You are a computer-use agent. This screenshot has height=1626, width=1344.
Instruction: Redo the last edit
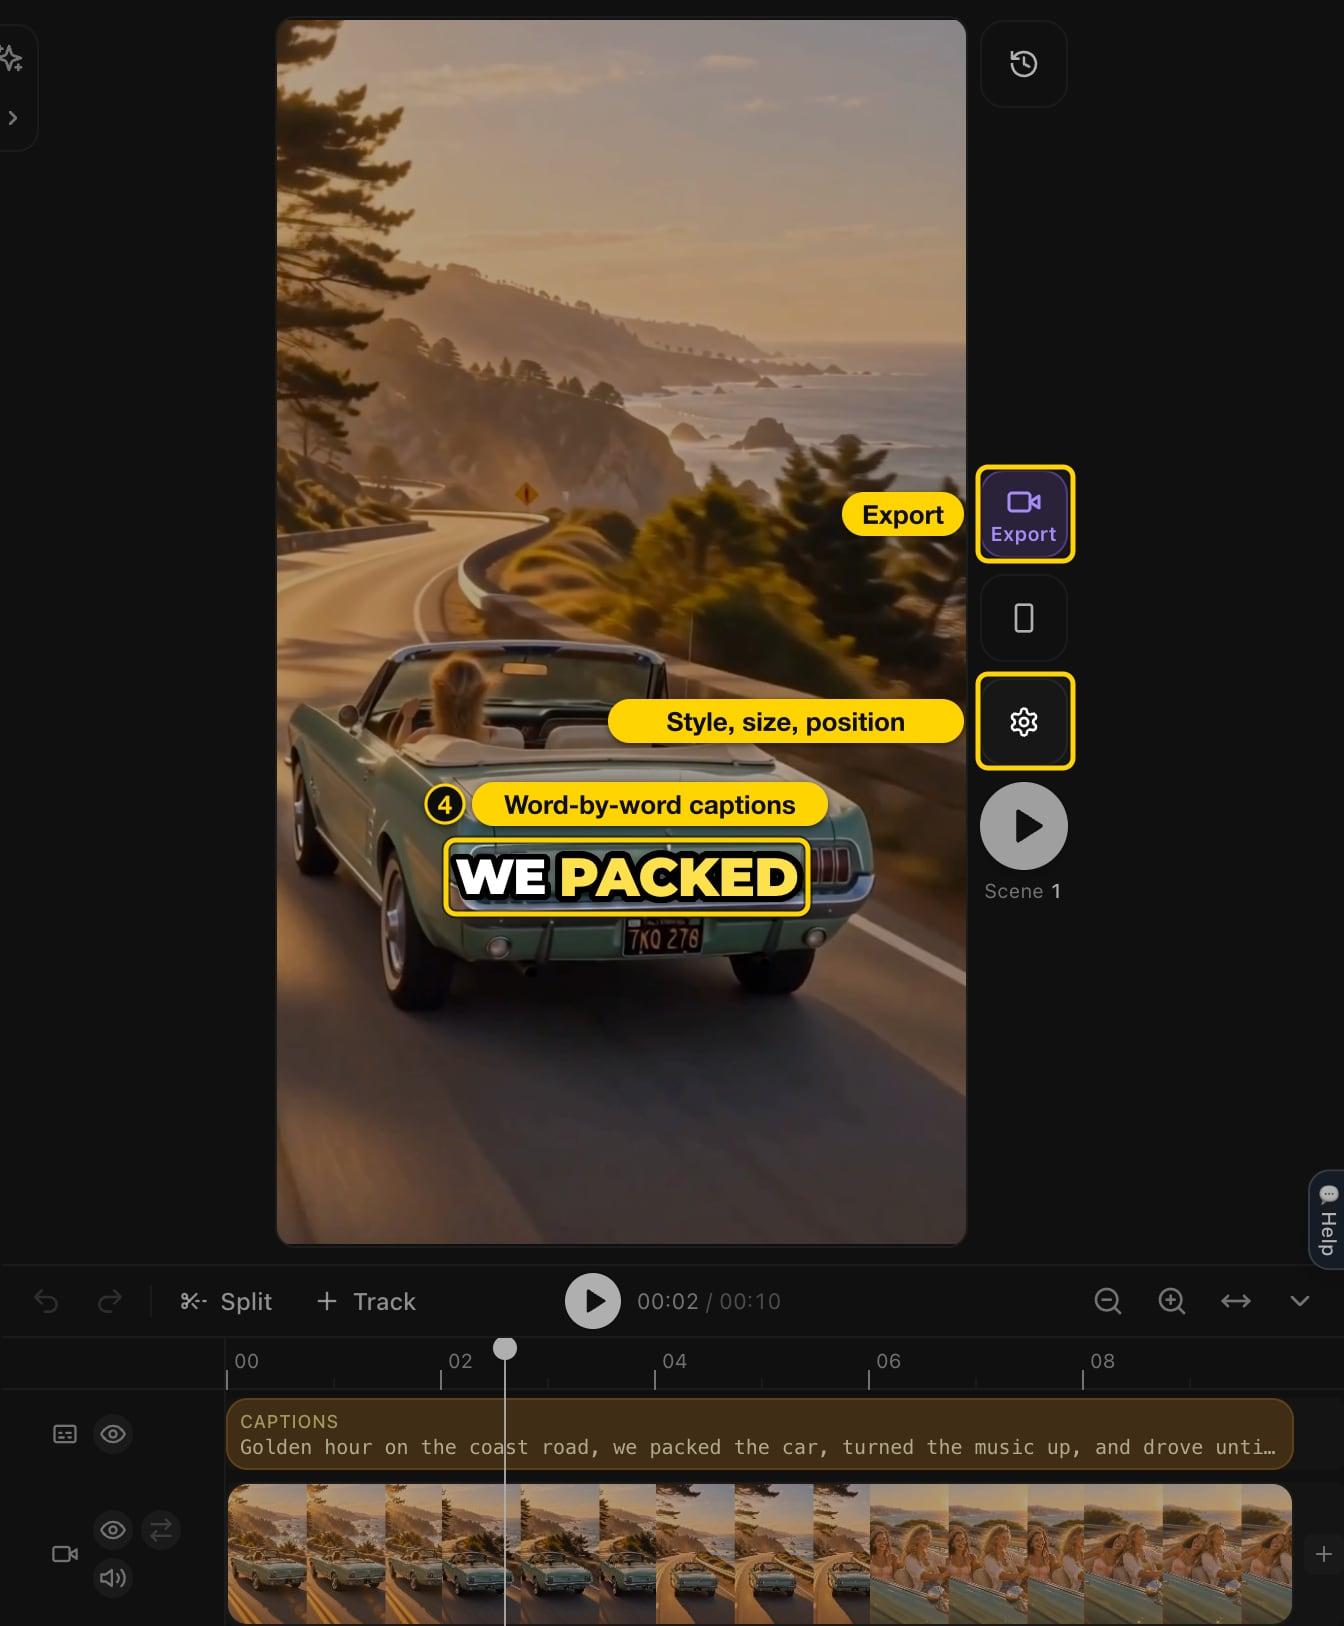tap(110, 1301)
